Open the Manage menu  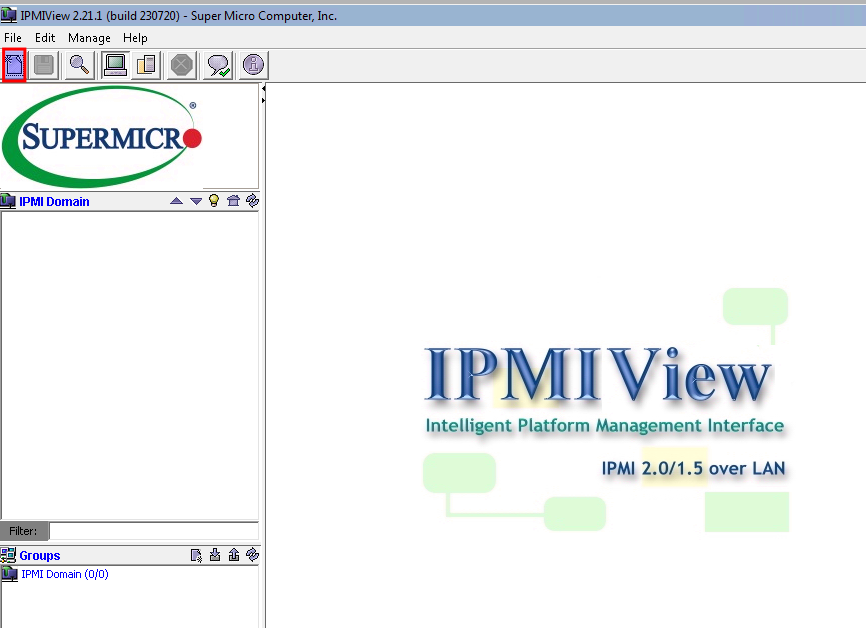pyautogui.click(x=89, y=38)
